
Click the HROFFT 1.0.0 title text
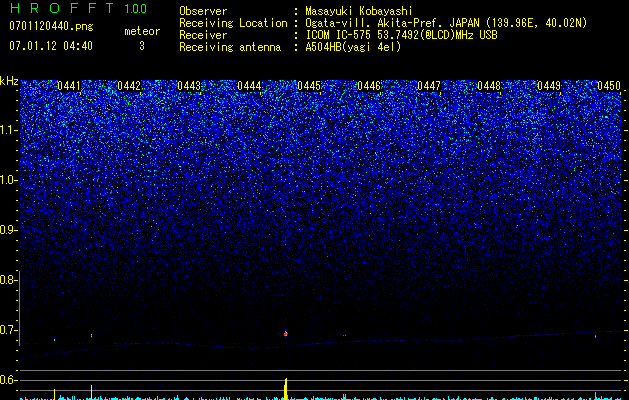[x=78, y=8]
